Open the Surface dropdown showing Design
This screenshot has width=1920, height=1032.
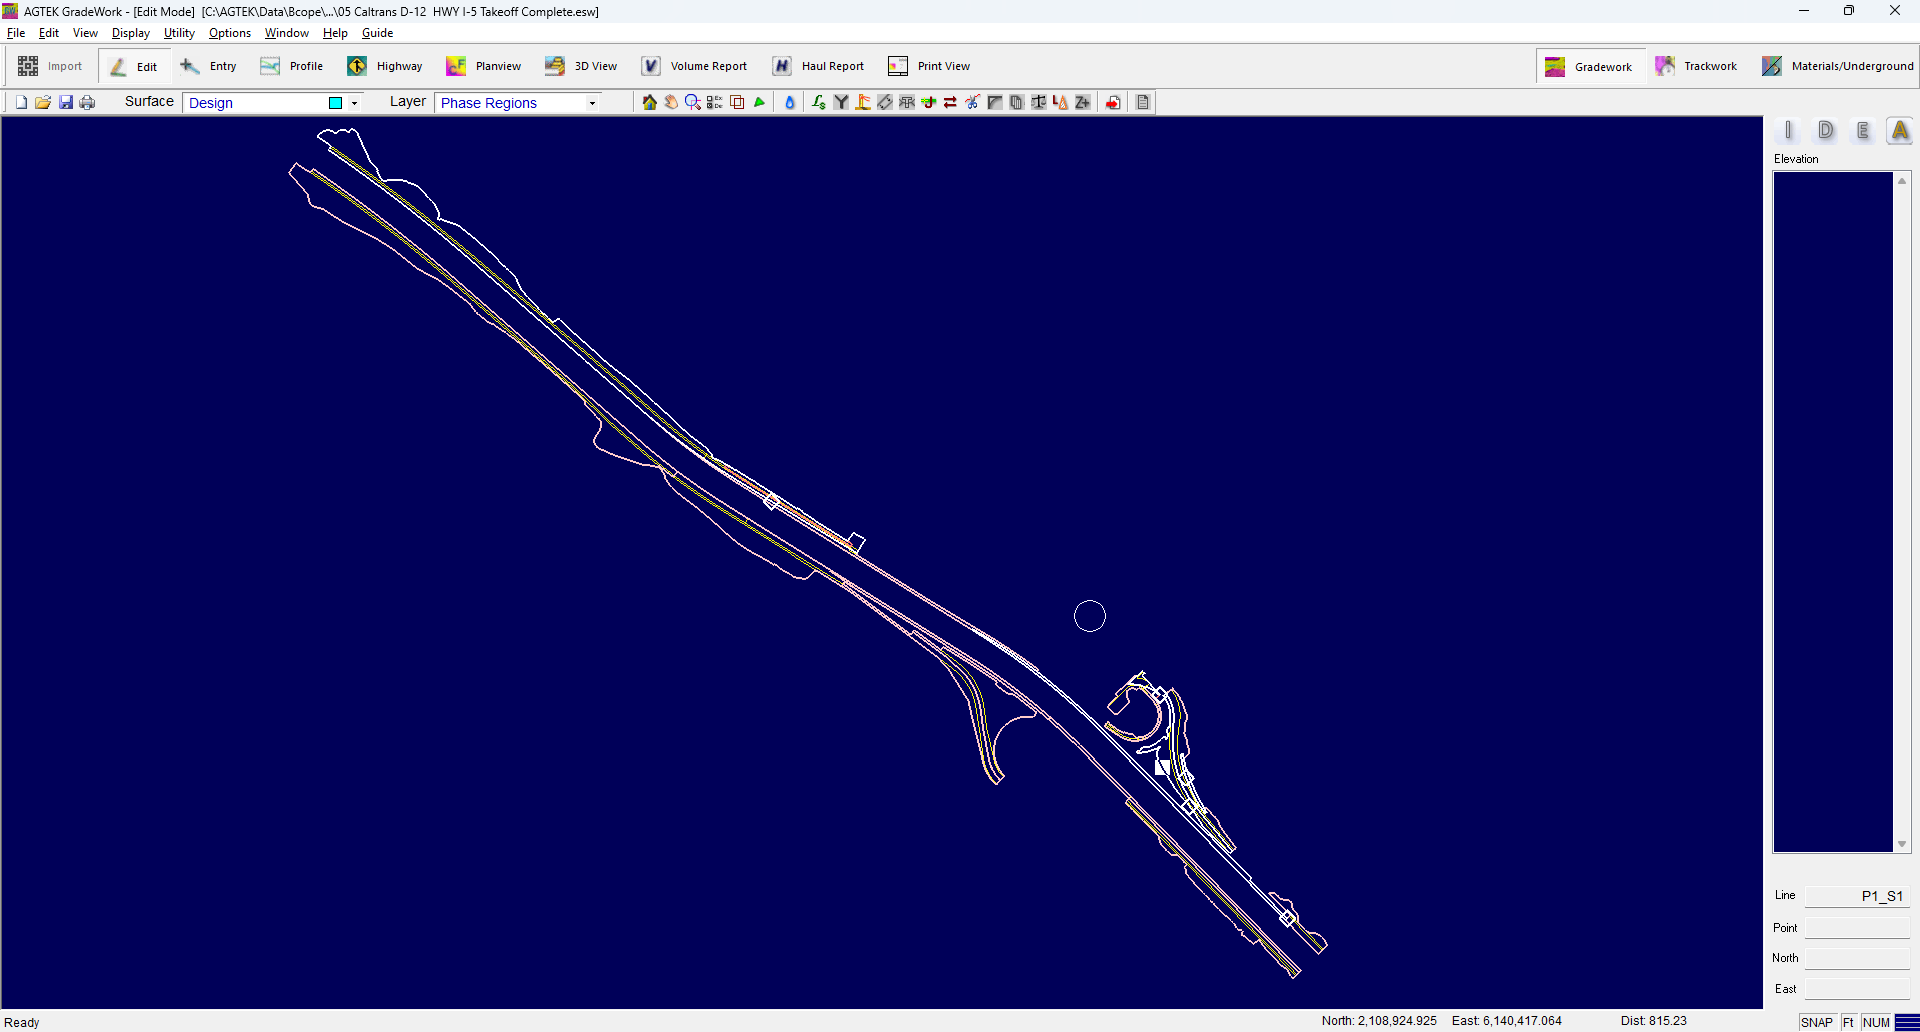(x=353, y=103)
